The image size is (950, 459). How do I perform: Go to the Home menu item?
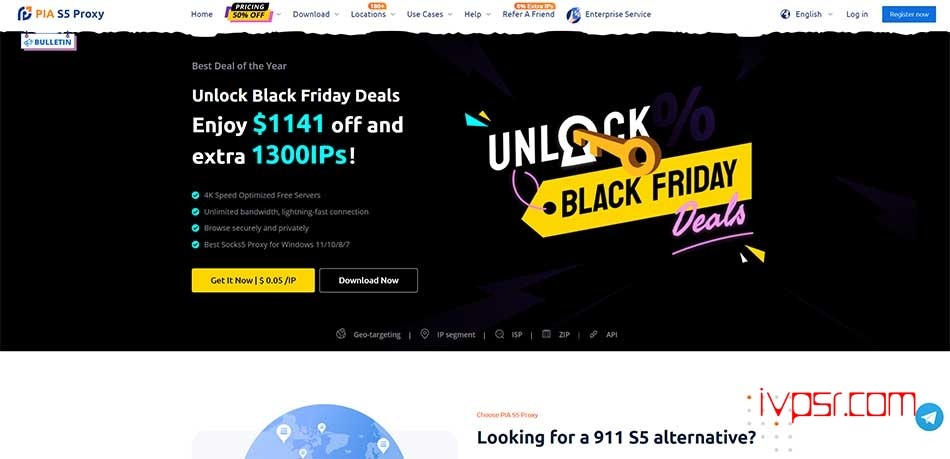coord(202,14)
